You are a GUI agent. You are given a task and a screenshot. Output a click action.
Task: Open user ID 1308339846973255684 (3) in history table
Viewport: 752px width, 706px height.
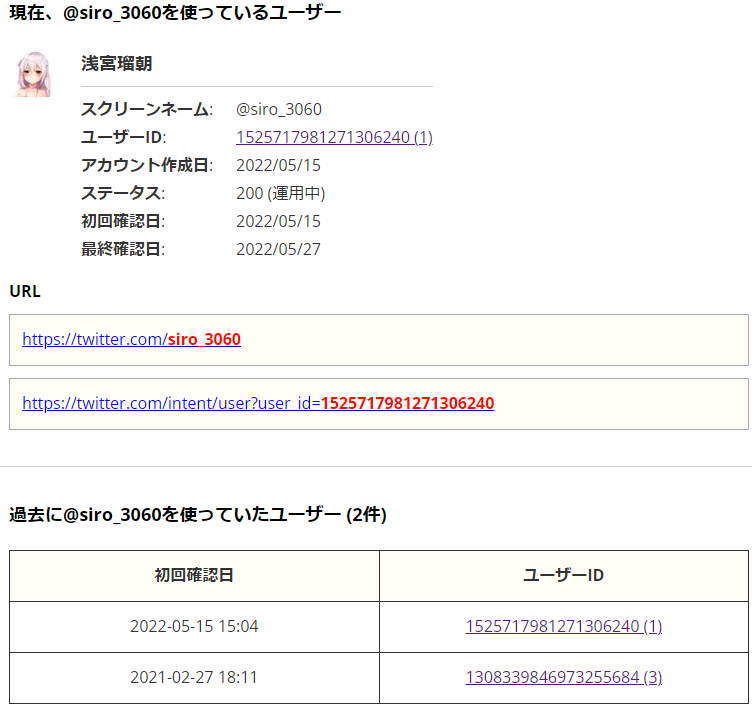coord(564,677)
